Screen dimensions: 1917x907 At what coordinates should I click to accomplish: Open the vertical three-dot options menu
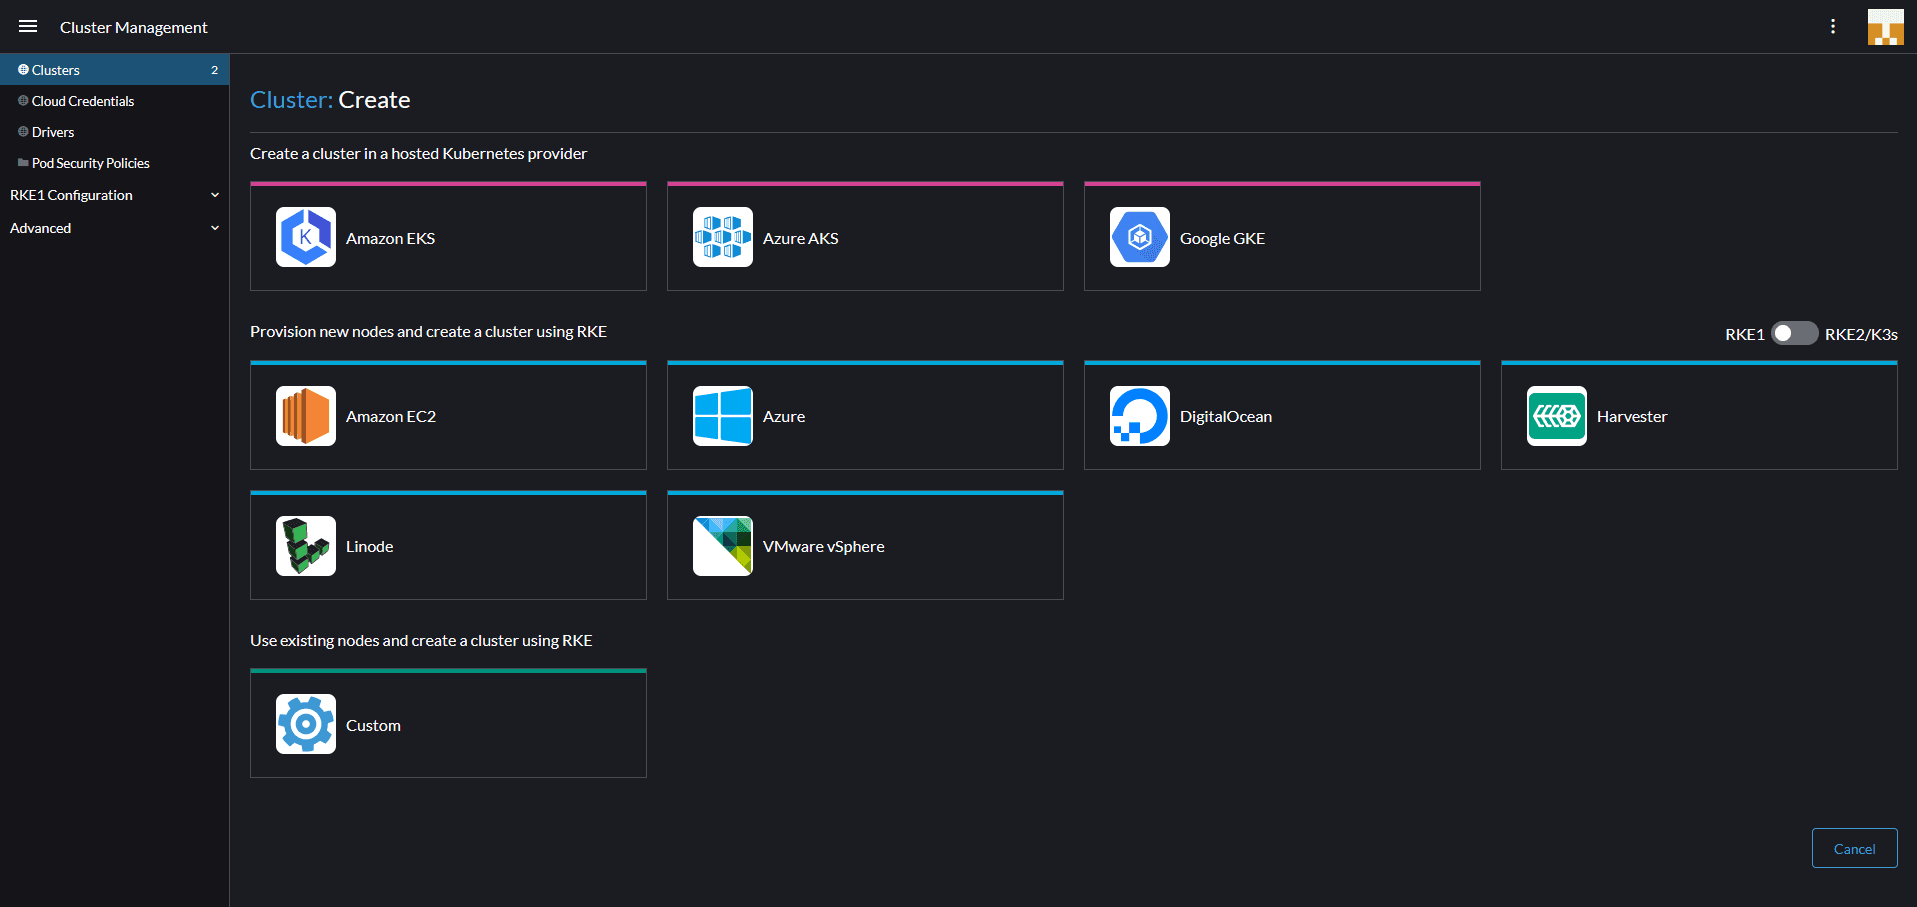point(1833,27)
